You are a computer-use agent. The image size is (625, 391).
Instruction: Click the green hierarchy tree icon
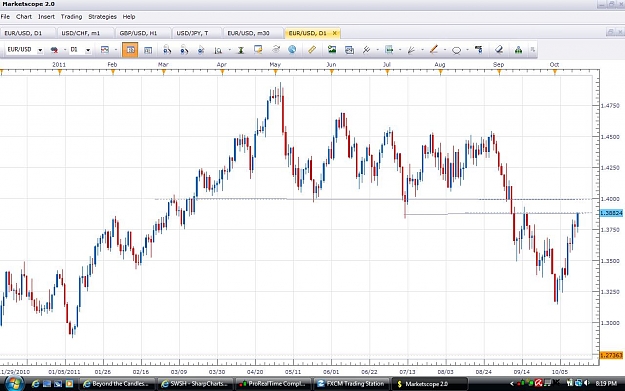point(518,50)
